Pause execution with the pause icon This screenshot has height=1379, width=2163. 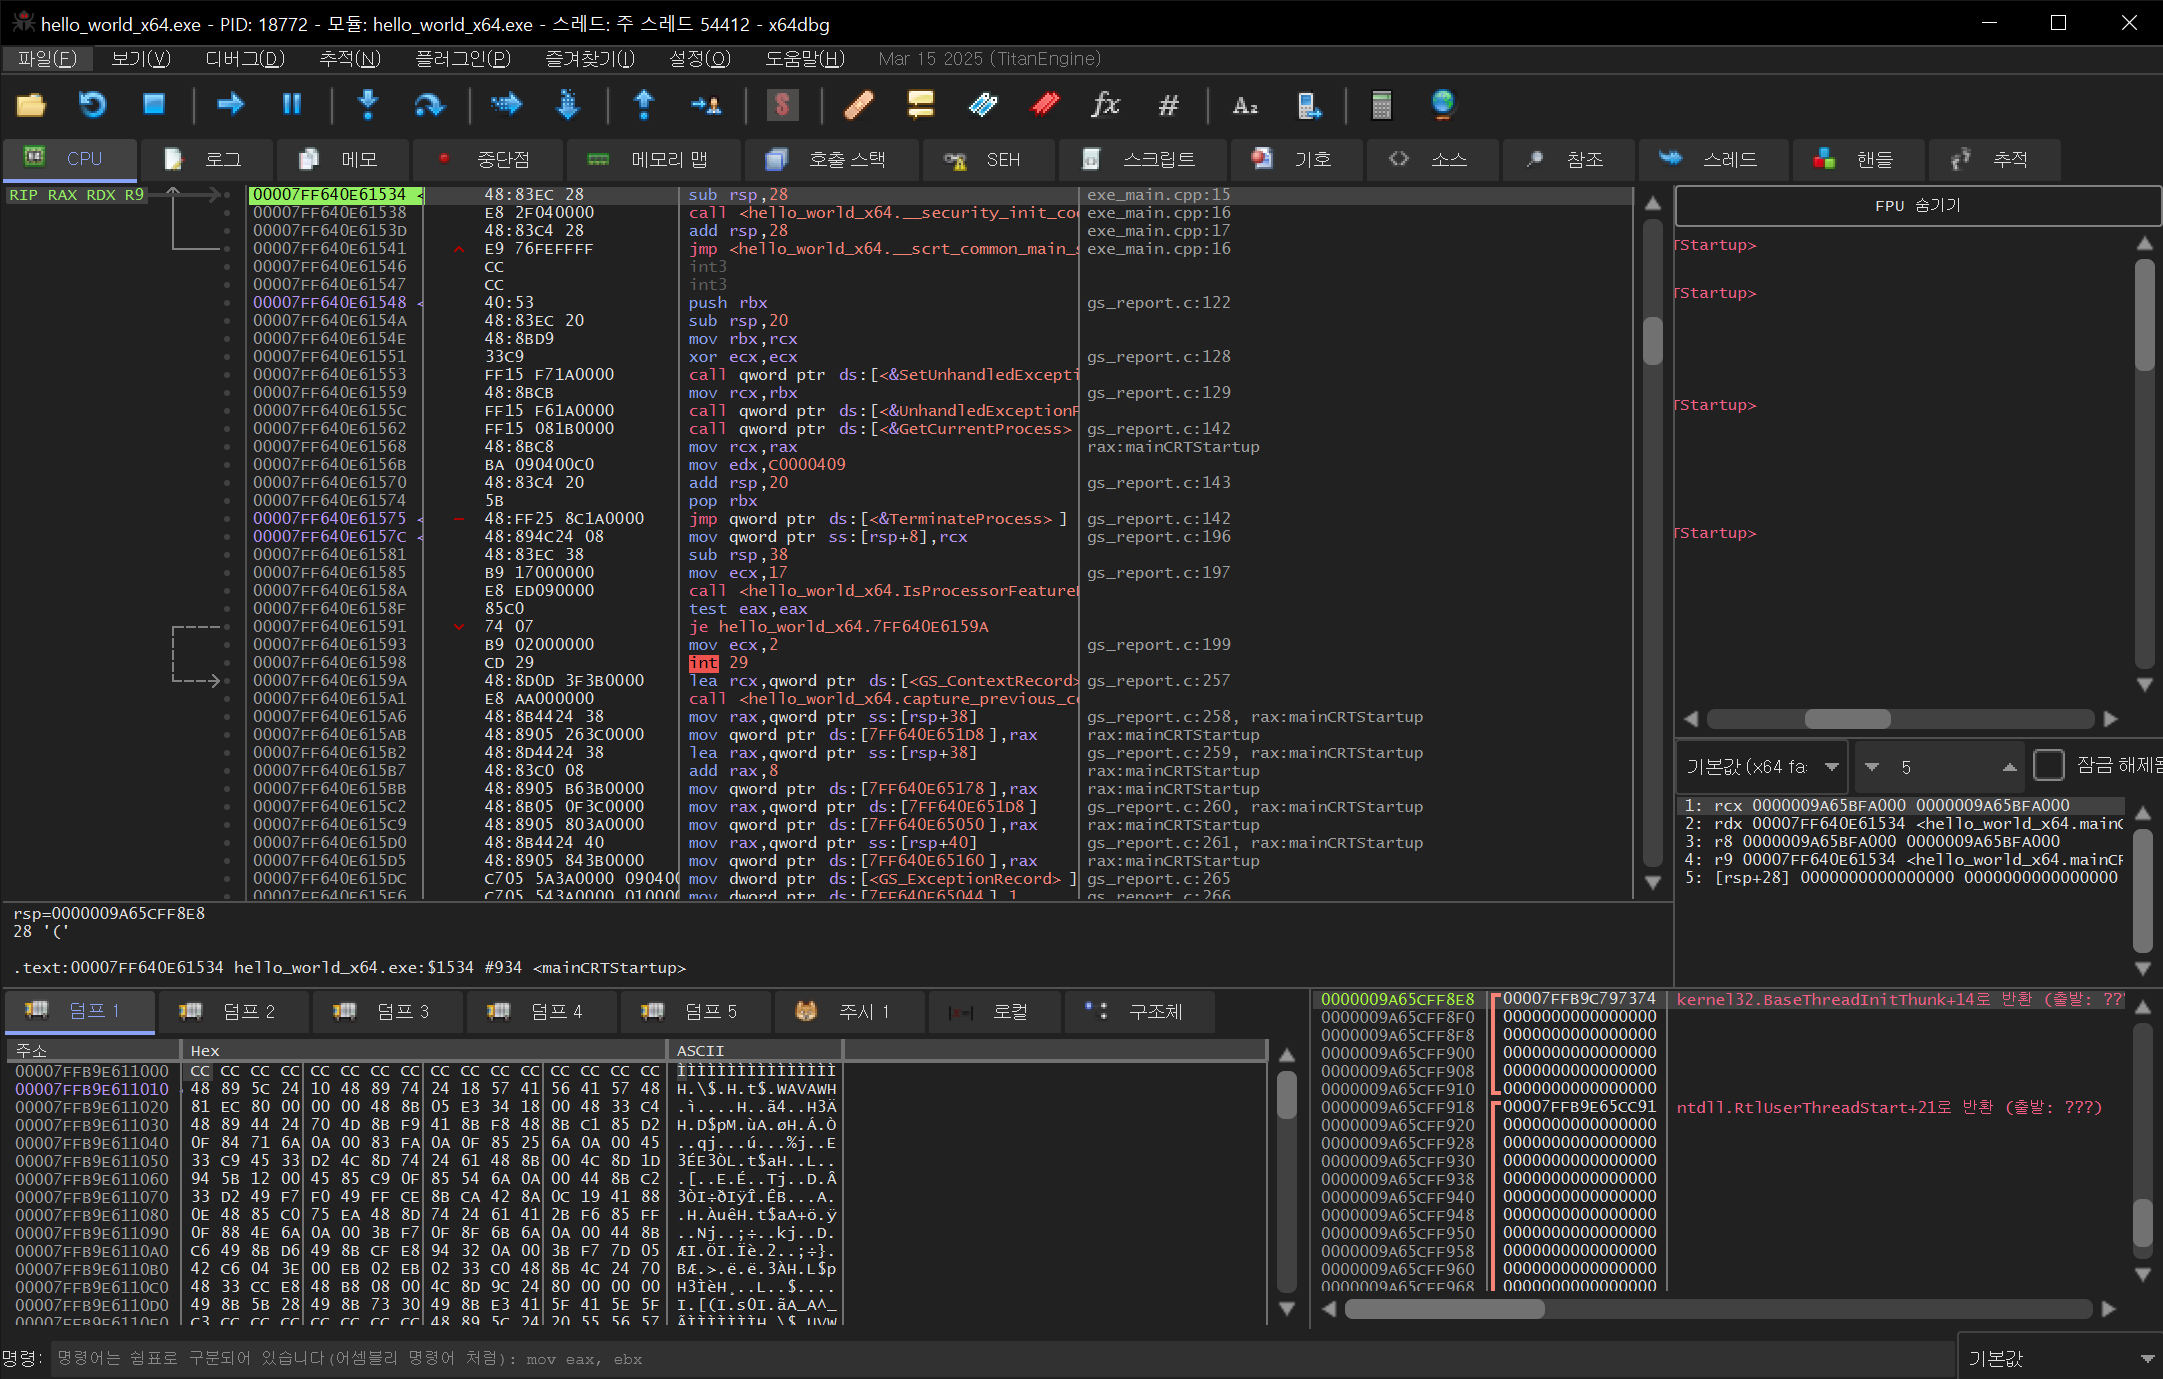click(x=291, y=105)
